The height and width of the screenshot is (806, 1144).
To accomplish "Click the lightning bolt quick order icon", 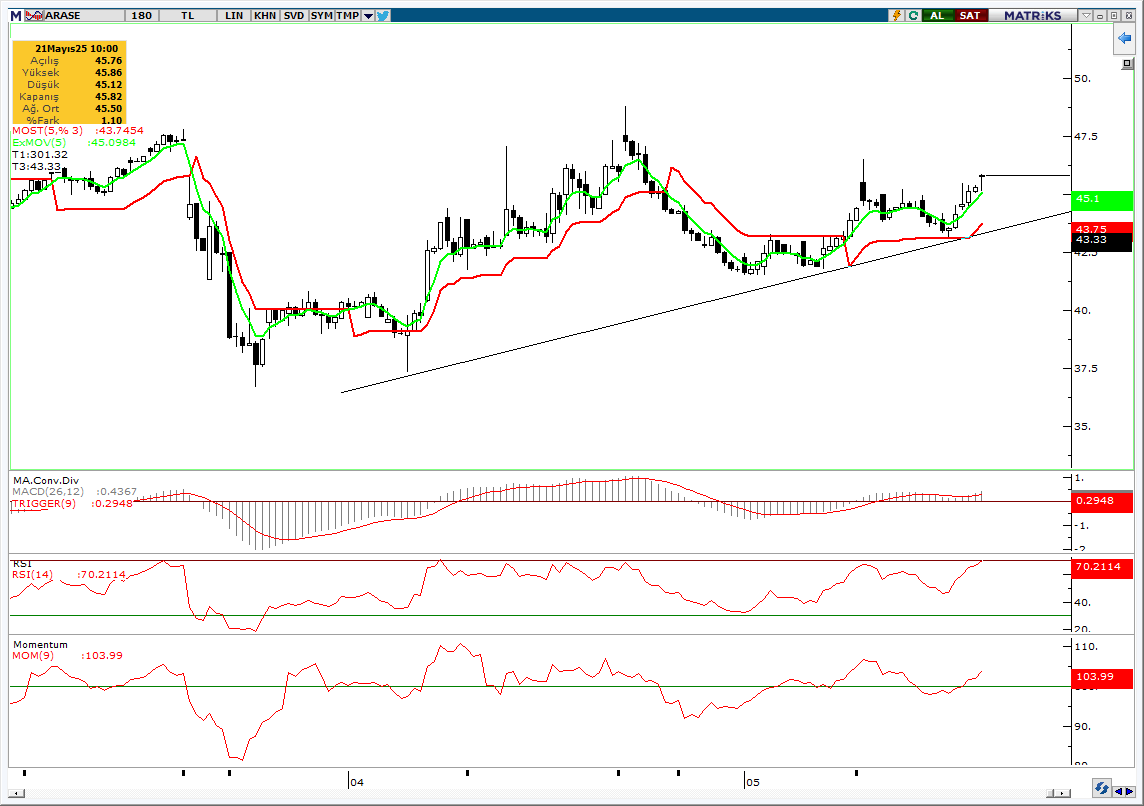I will pos(897,15).
